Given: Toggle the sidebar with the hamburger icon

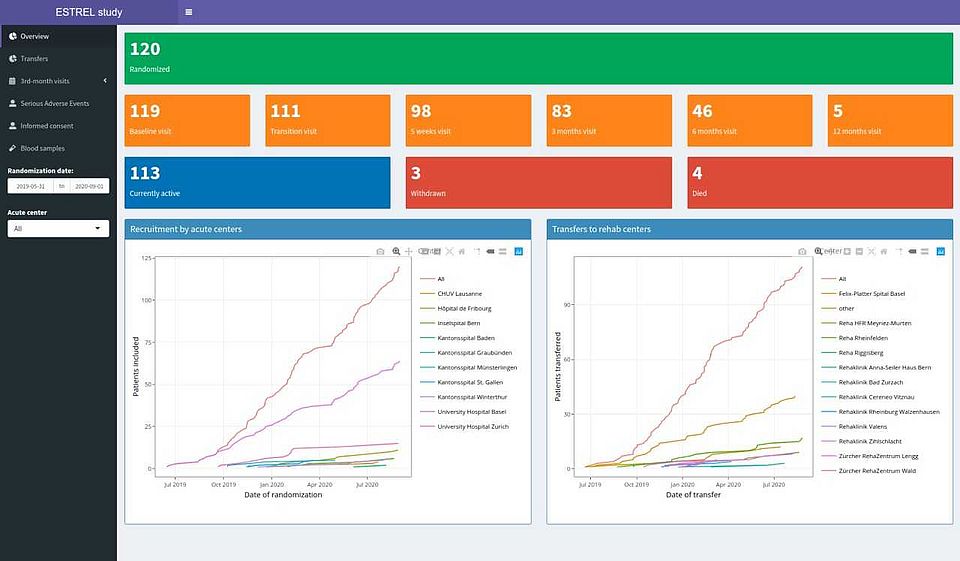Looking at the screenshot, I should coord(189,12).
